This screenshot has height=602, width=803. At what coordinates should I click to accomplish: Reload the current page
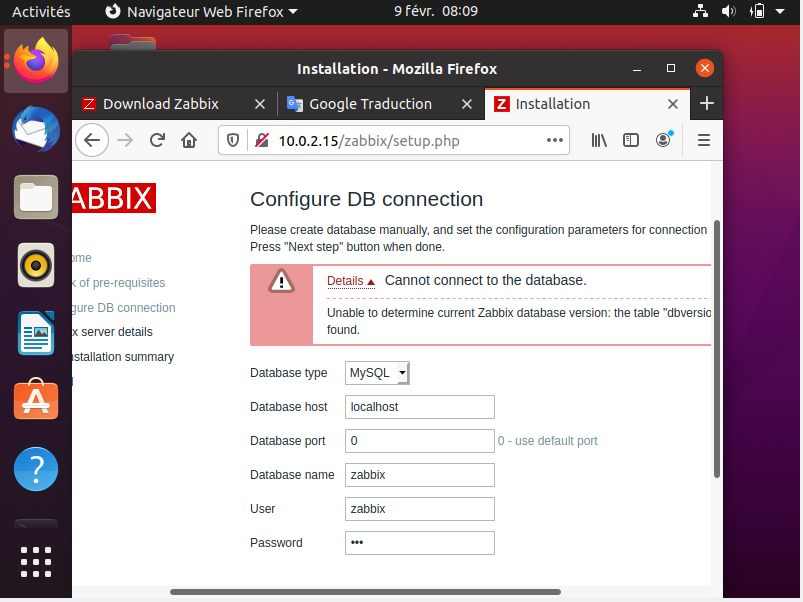click(x=157, y=140)
